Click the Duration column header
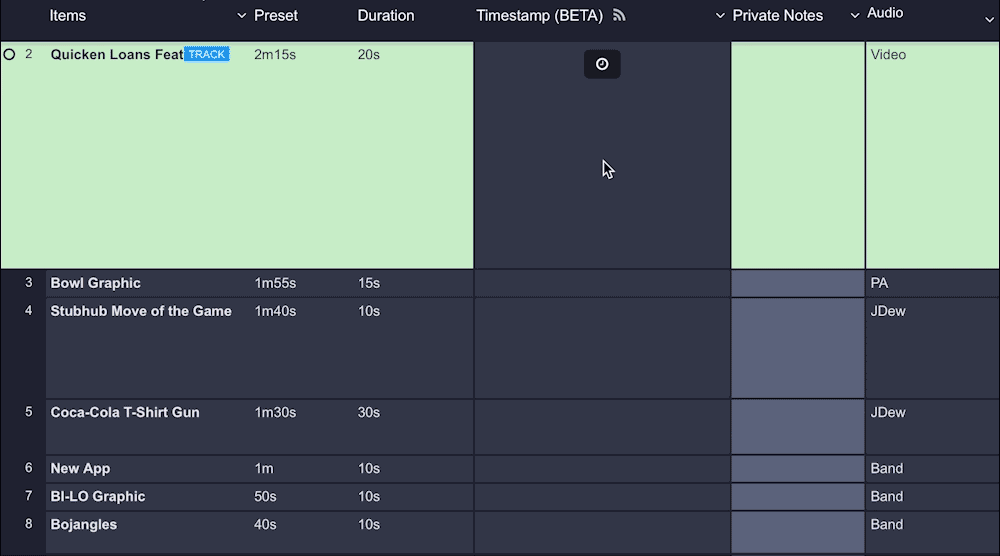 pyautogui.click(x=386, y=16)
